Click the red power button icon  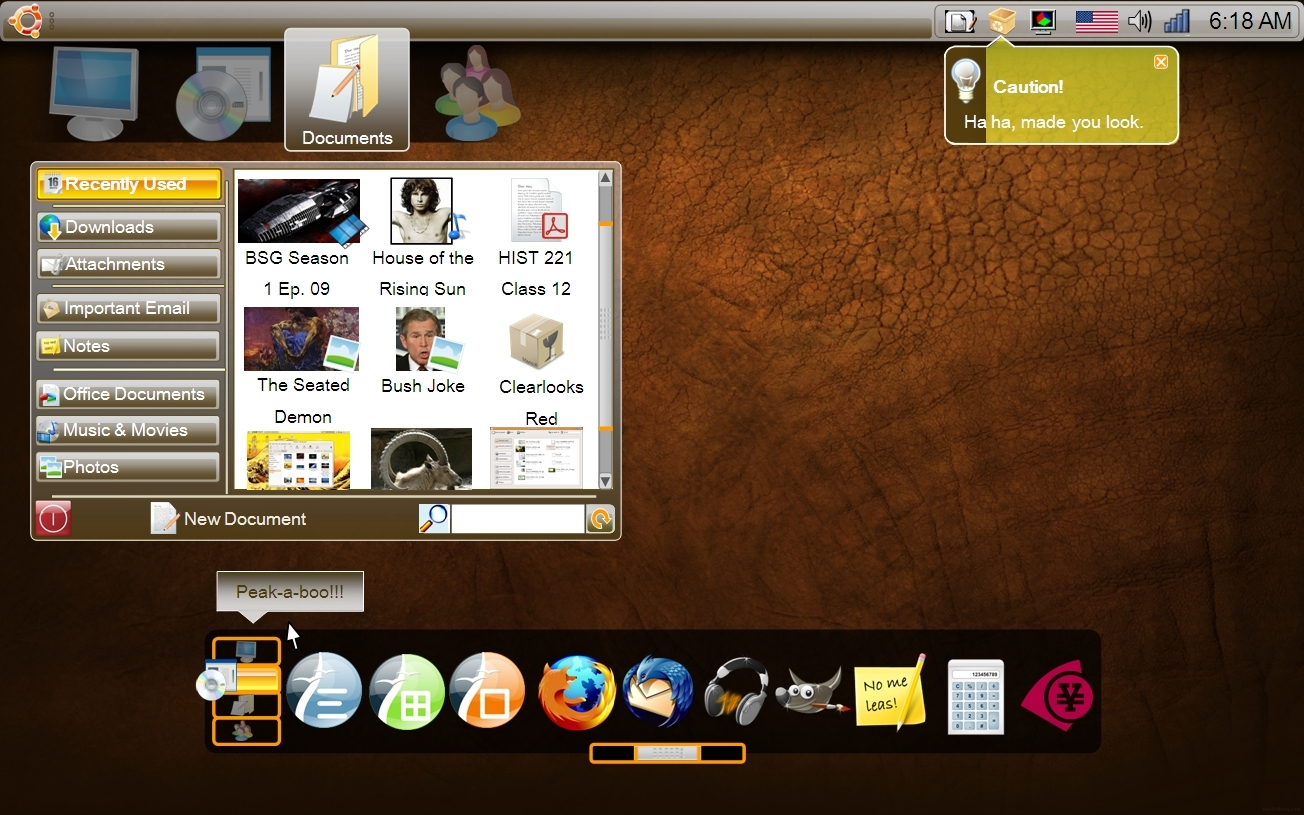pyautogui.click(x=53, y=519)
